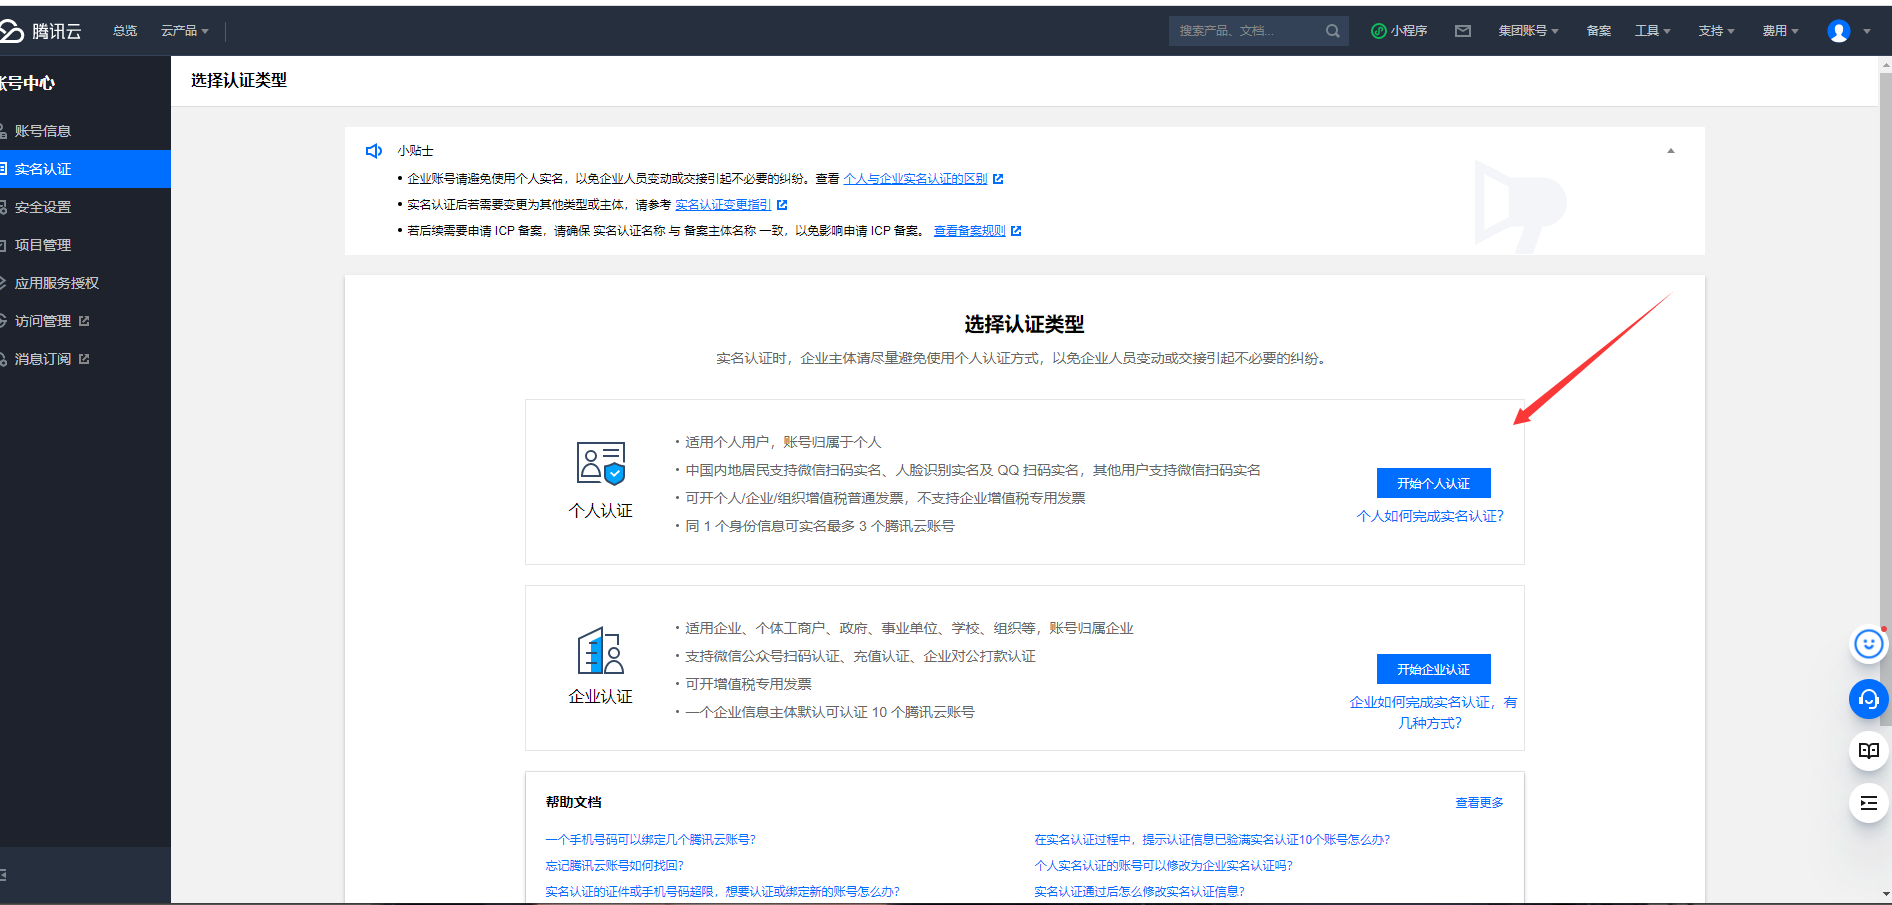This screenshot has width=1892, height=905.
Task: Open the user avatar menu
Action: (x=1838, y=31)
